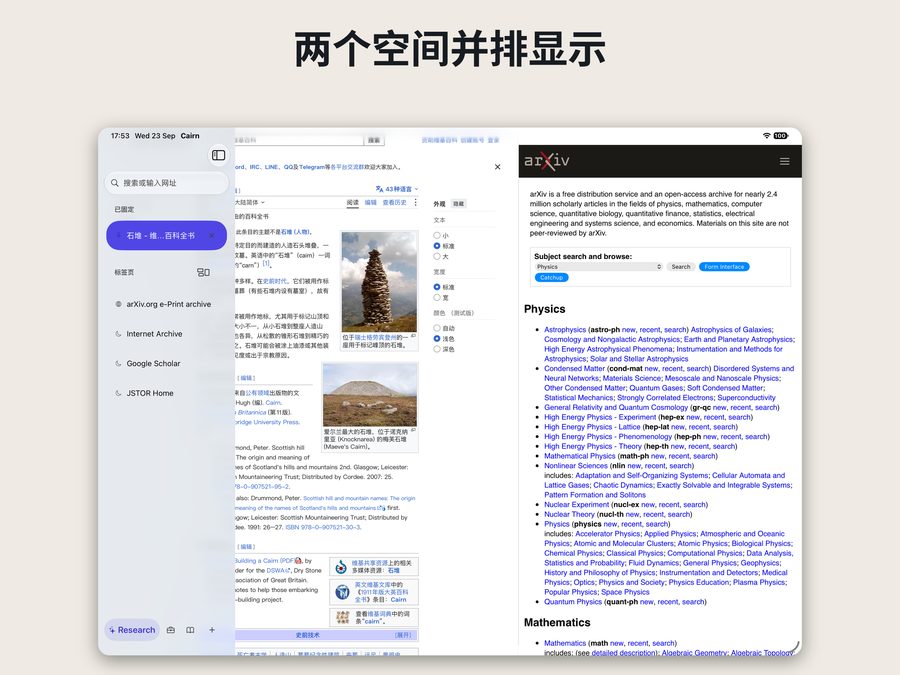Screen dimensions: 900x675
Task: Click the 搜索或输入网址 address field
Action: [166, 183]
